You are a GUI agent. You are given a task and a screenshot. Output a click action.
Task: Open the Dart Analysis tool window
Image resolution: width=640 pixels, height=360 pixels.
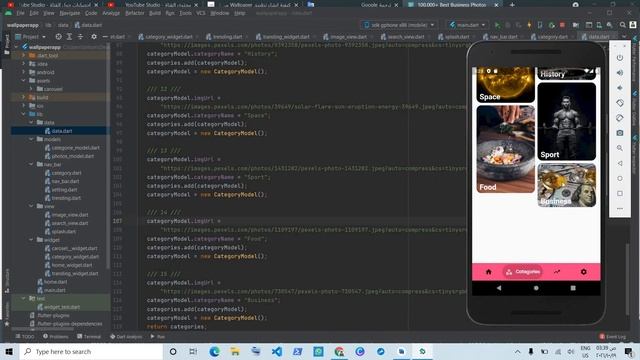(126, 337)
